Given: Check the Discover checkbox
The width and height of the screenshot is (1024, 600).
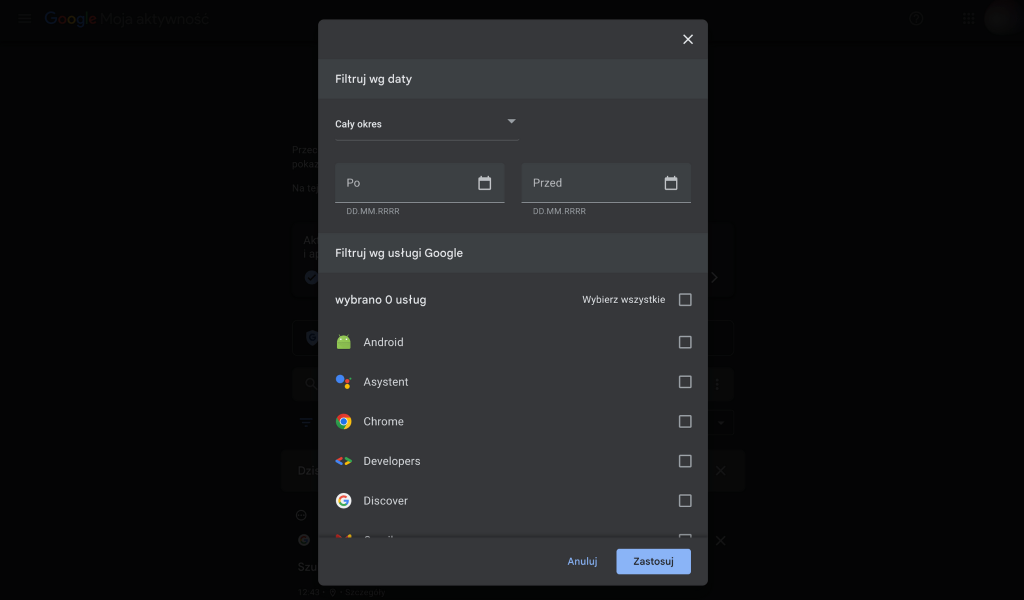Looking at the screenshot, I should pos(685,501).
